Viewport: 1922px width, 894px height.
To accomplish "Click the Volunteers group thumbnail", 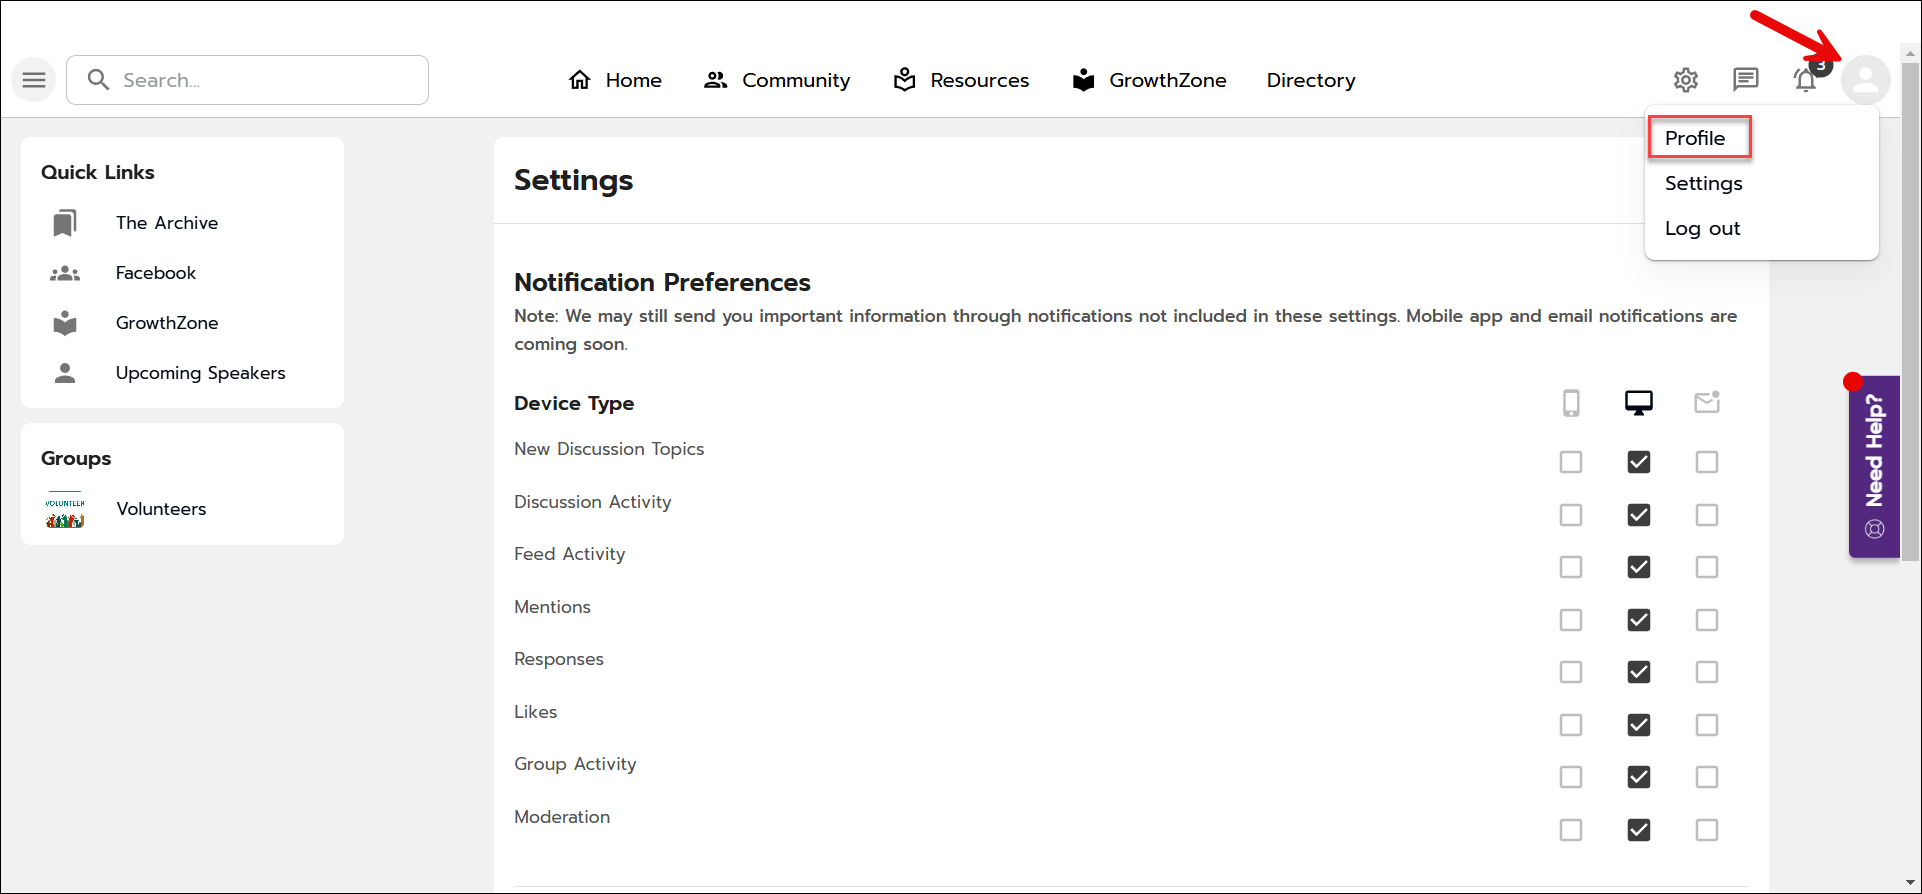I will 65,509.
